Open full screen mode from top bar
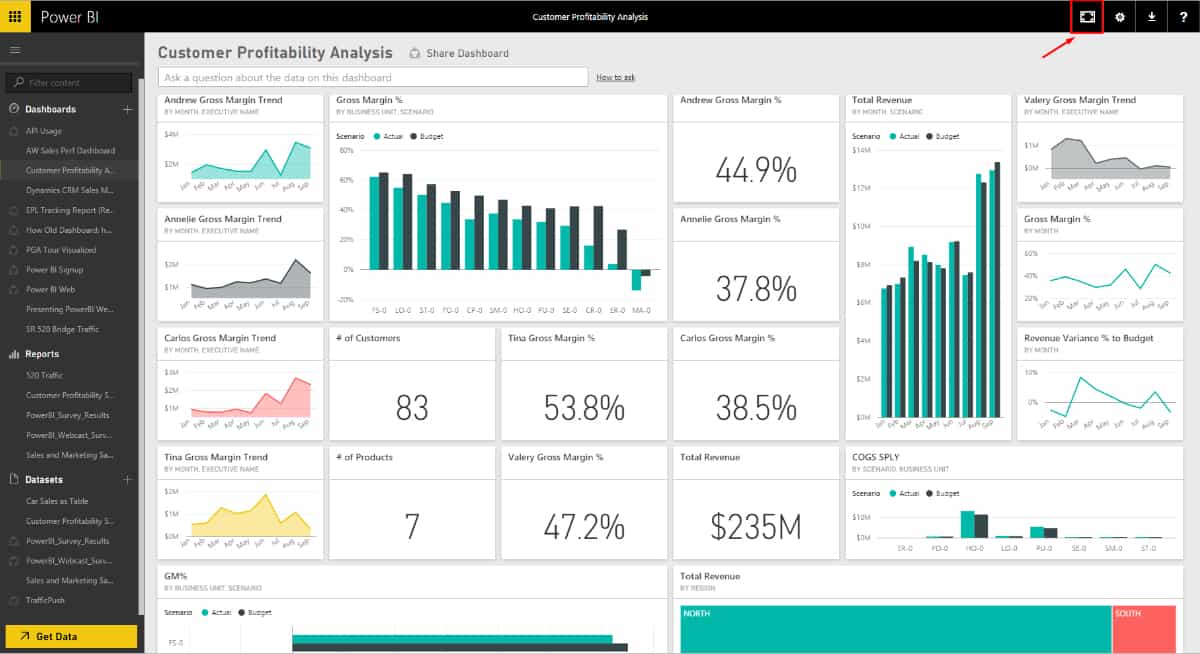 pyautogui.click(x=1086, y=16)
